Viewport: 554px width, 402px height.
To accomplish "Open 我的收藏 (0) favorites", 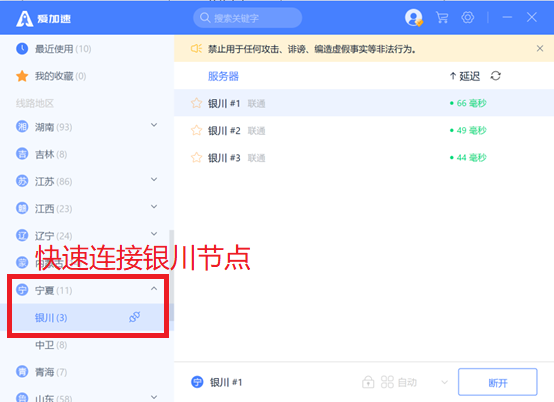I will pos(60,76).
